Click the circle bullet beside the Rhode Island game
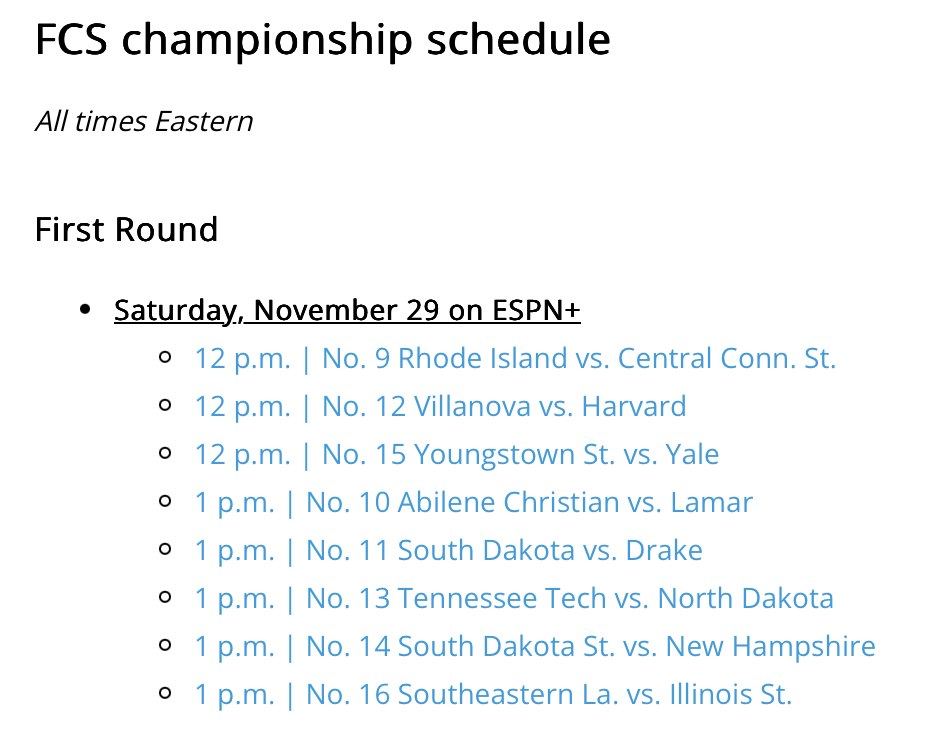Viewport: 938px width, 740px height. click(166, 357)
